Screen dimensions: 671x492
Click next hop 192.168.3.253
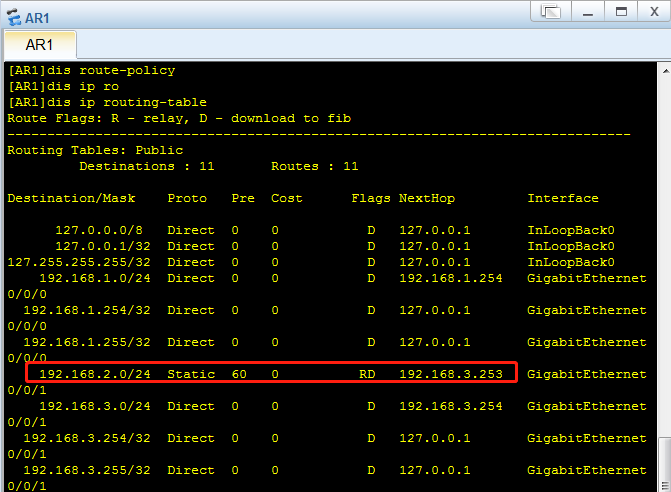[451, 374]
